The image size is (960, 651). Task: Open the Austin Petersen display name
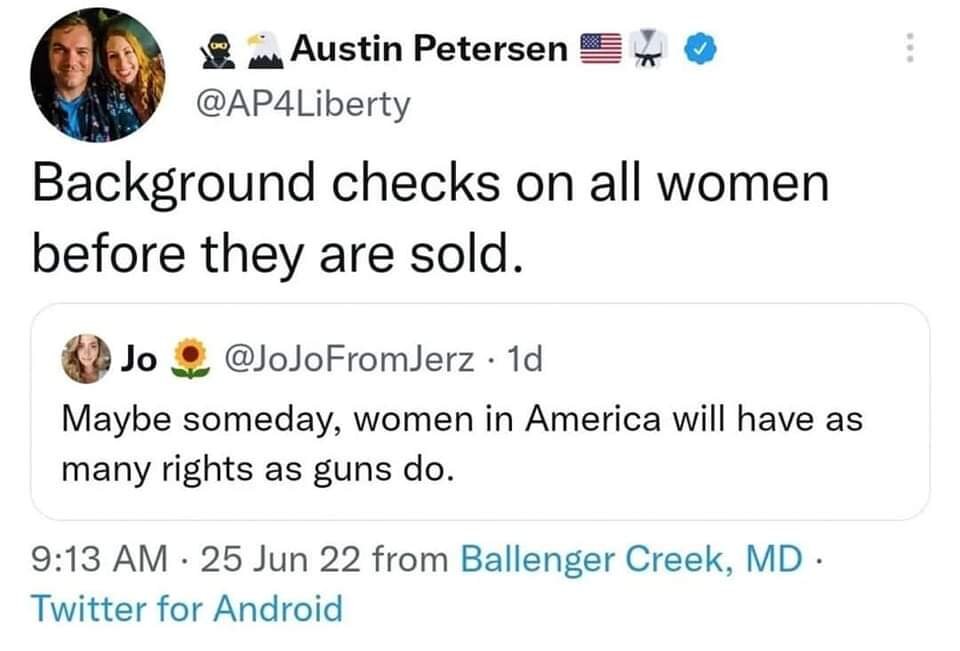click(430, 48)
